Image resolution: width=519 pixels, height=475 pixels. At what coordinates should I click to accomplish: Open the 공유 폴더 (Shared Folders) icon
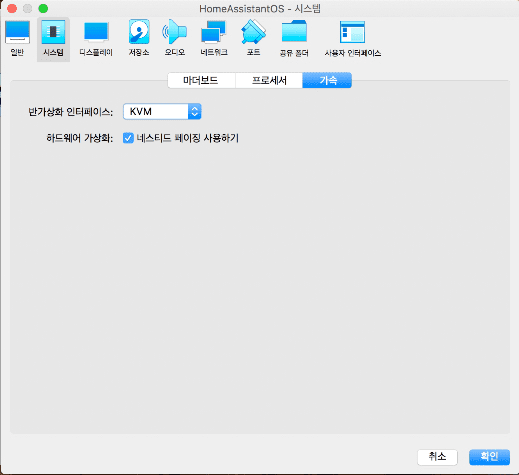(294, 39)
